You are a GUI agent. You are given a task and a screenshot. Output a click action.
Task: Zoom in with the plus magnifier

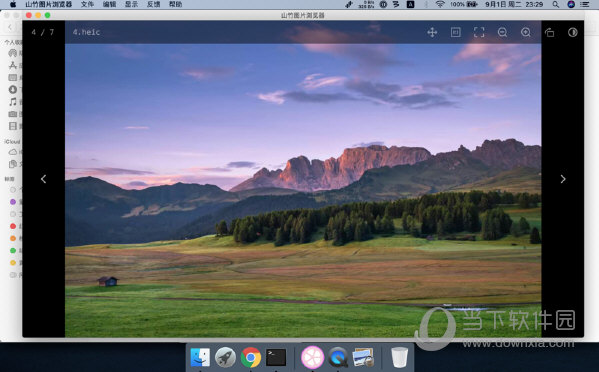(x=526, y=32)
